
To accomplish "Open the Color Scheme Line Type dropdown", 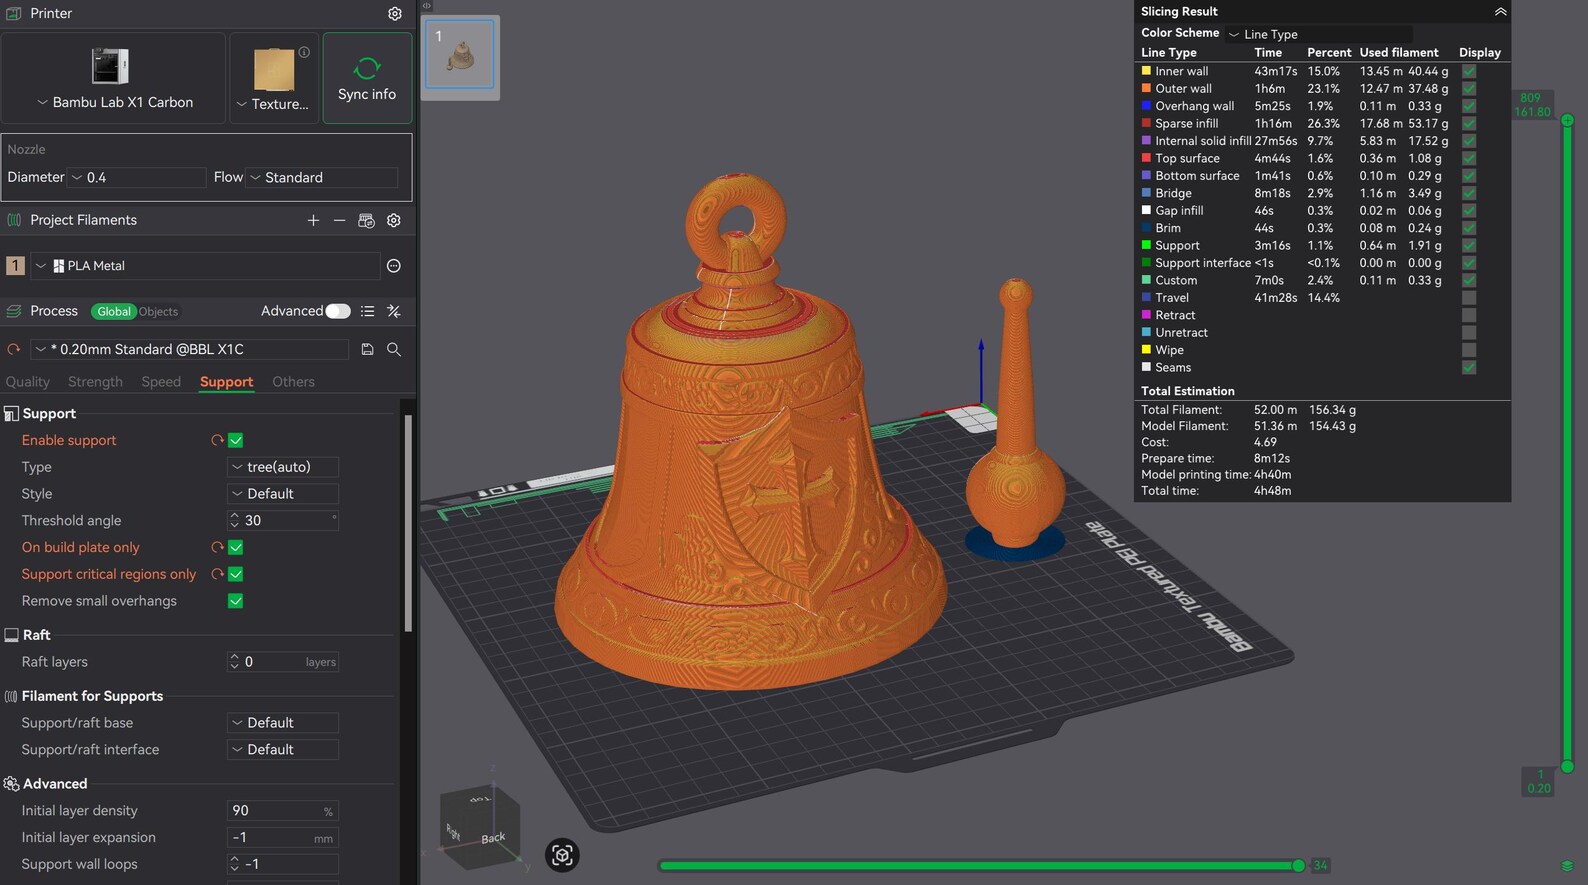I will point(1319,34).
